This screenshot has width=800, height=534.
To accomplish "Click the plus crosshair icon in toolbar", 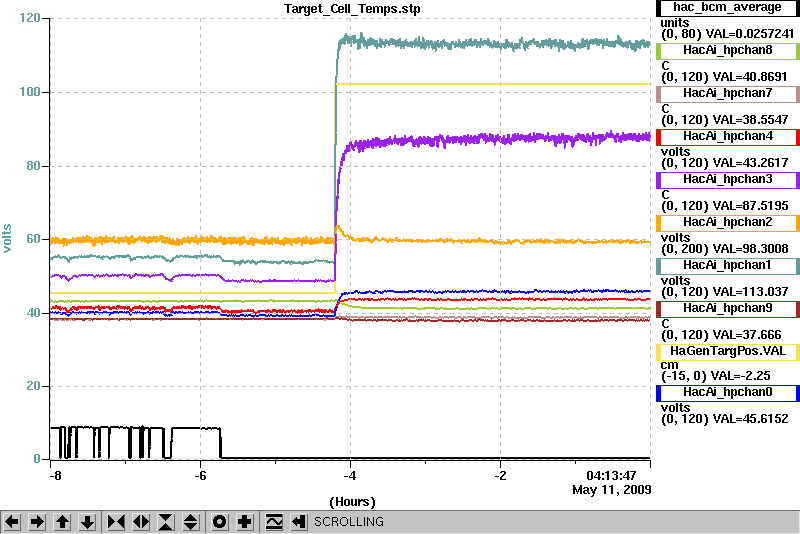I will pos(245,522).
